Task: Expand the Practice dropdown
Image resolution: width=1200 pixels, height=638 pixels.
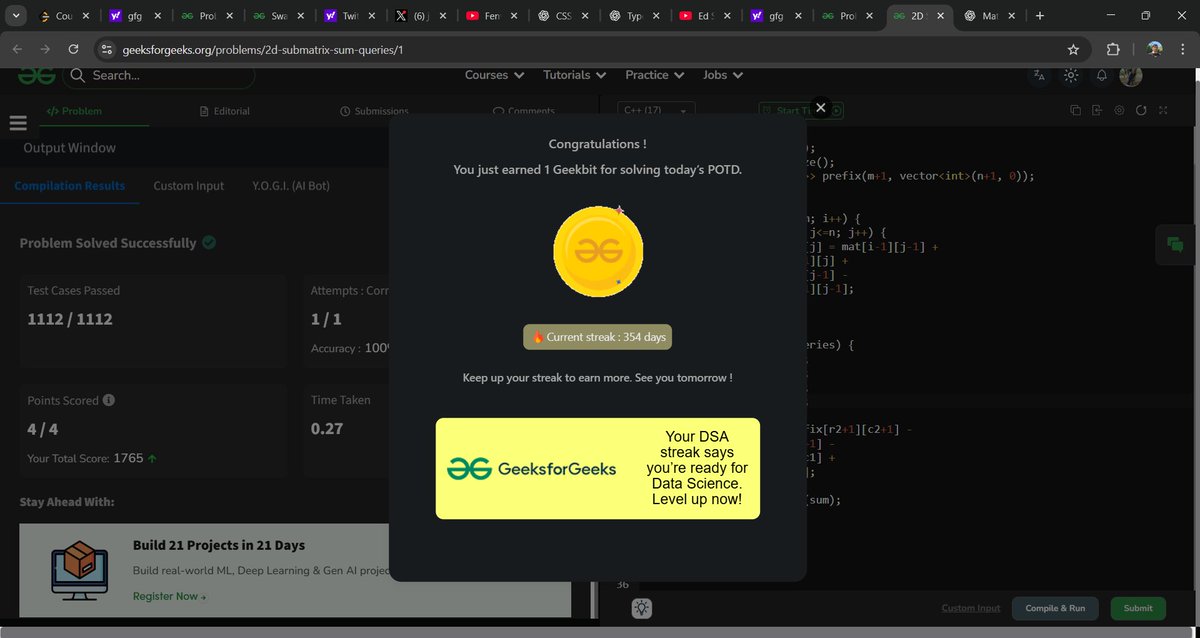Action: coord(654,75)
